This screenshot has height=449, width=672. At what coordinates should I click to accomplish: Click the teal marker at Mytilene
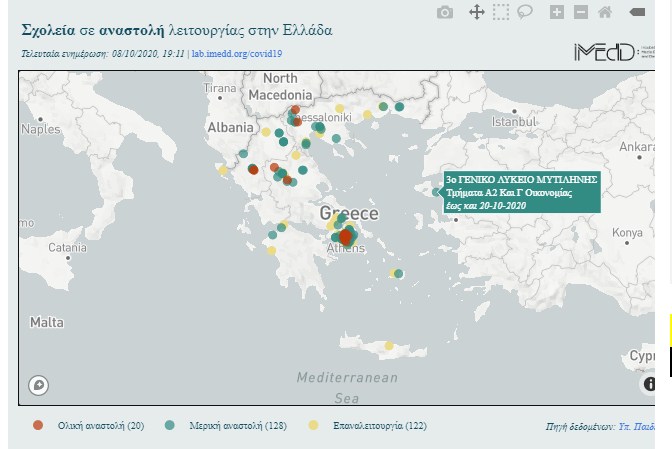click(436, 193)
